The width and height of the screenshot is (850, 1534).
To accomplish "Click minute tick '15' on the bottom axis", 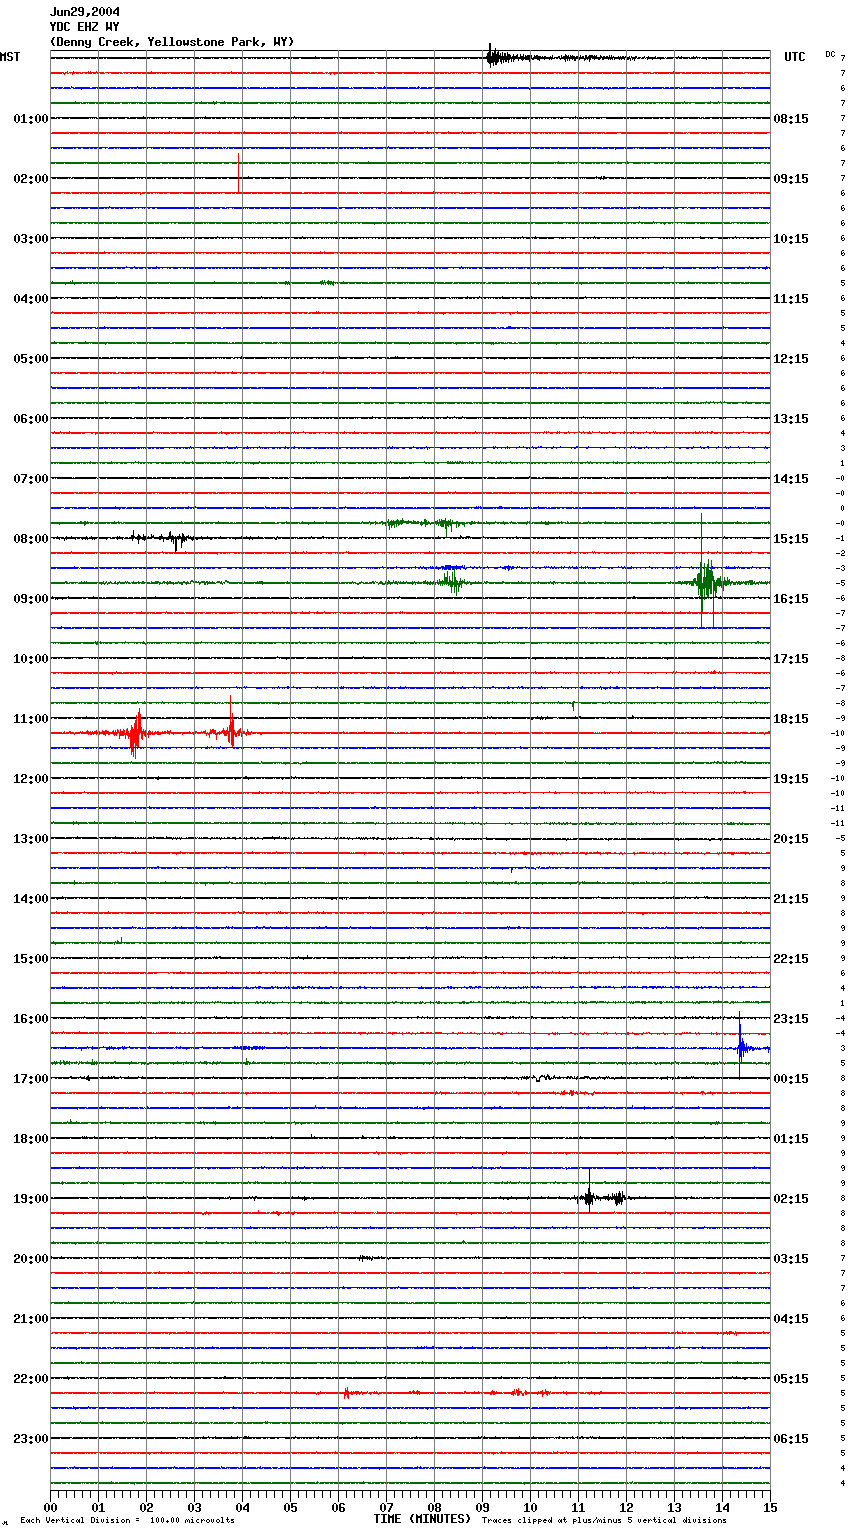I will tap(770, 1507).
